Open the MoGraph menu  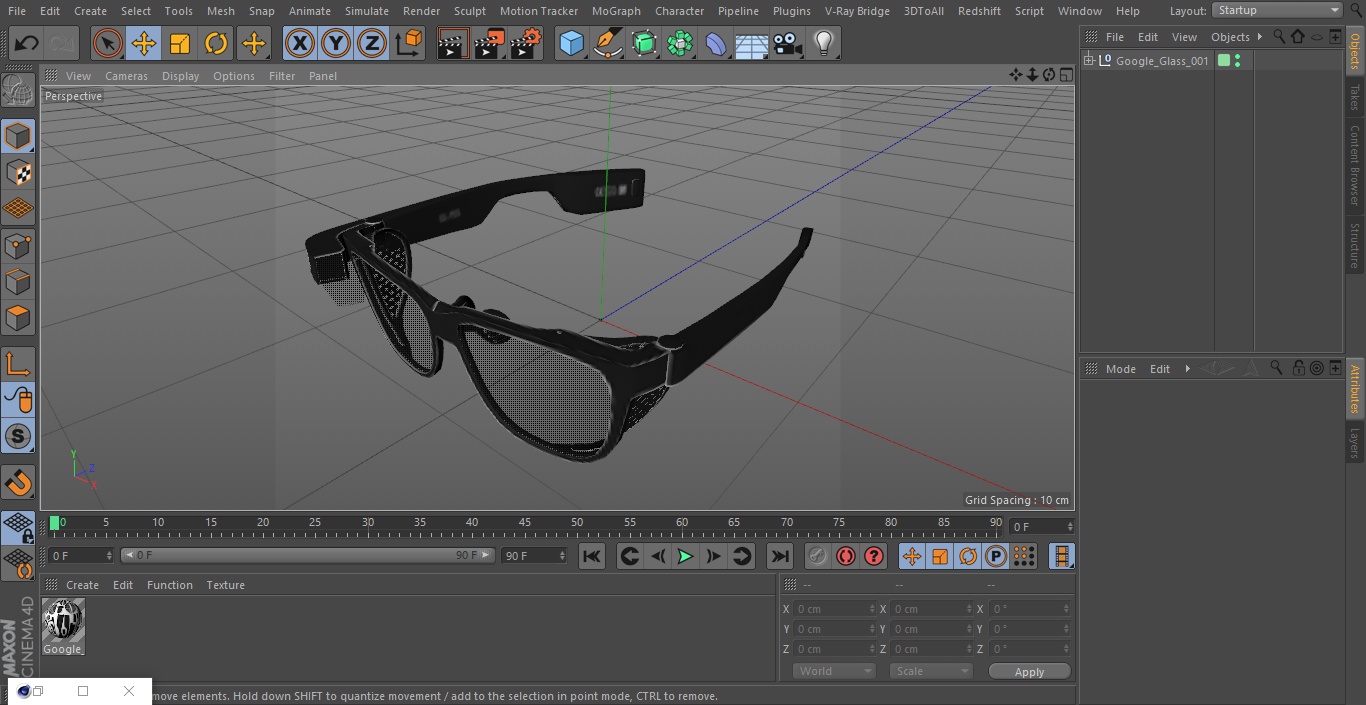pyautogui.click(x=616, y=11)
